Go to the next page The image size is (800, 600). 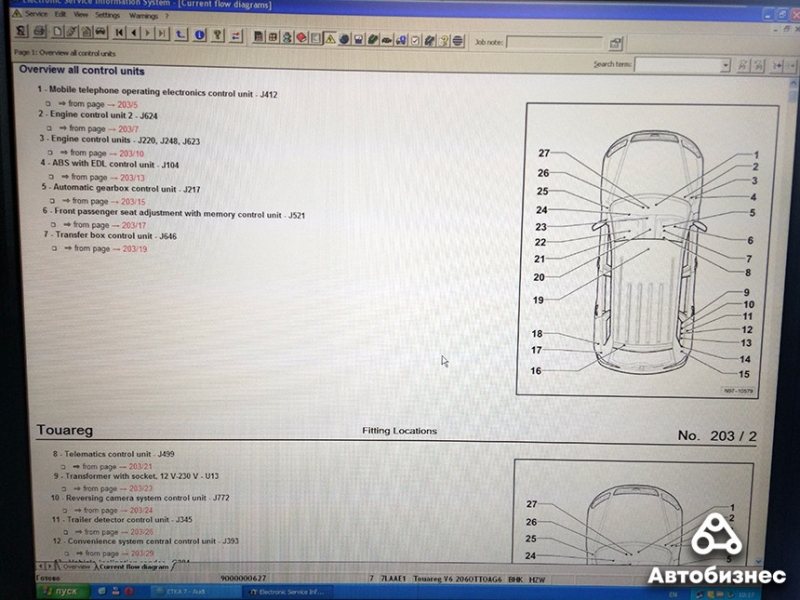[x=147, y=34]
